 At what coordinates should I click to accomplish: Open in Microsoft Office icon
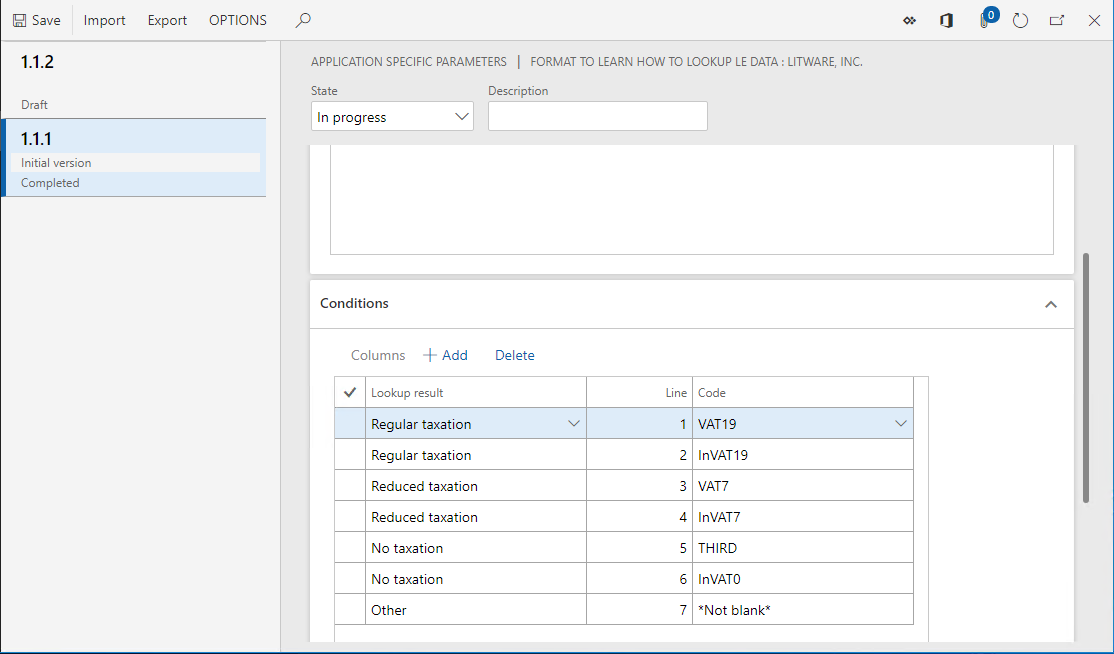946,21
